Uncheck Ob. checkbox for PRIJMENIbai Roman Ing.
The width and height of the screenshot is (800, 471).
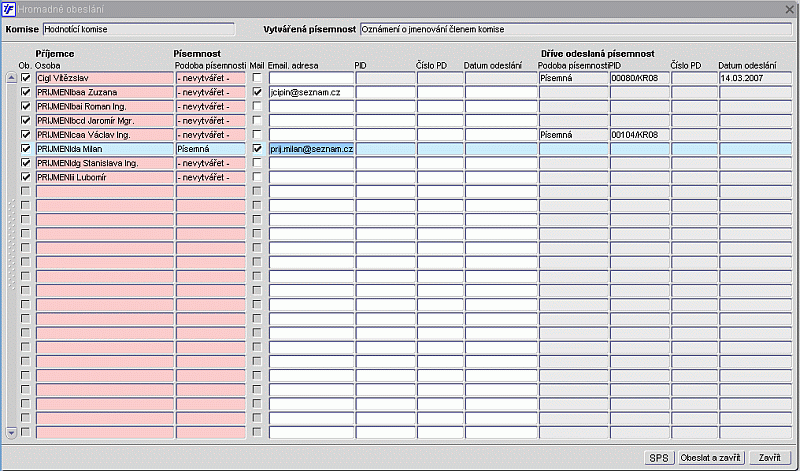pyautogui.click(x=26, y=107)
